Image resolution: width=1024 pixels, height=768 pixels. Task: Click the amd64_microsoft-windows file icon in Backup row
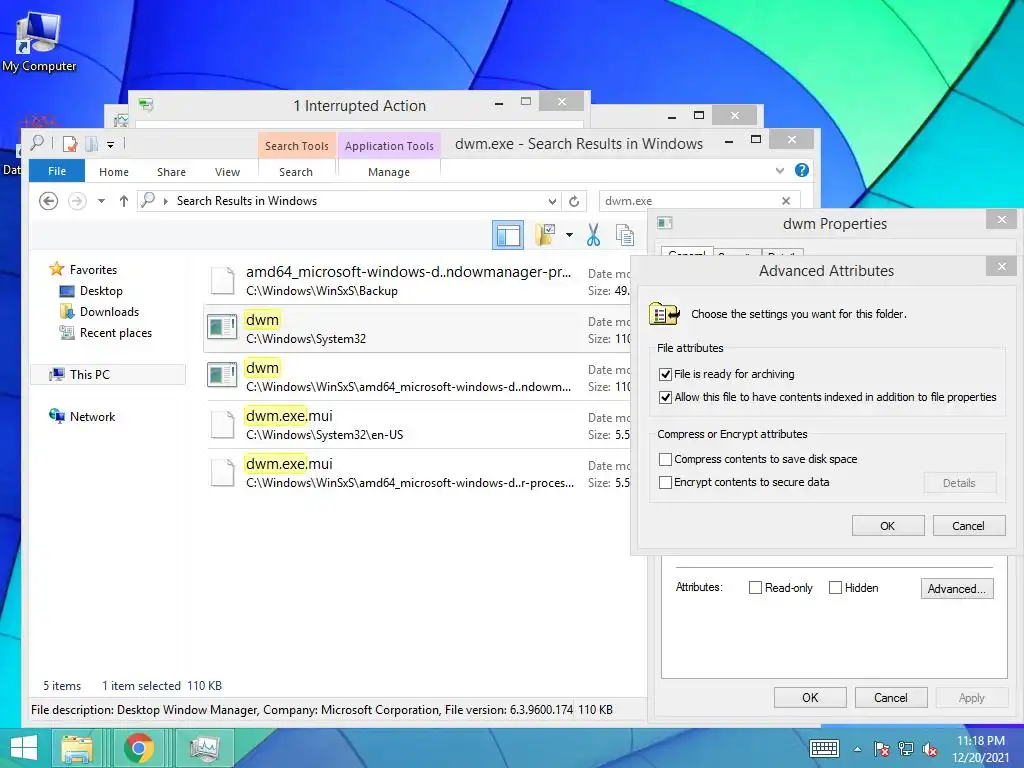pos(222,281)
